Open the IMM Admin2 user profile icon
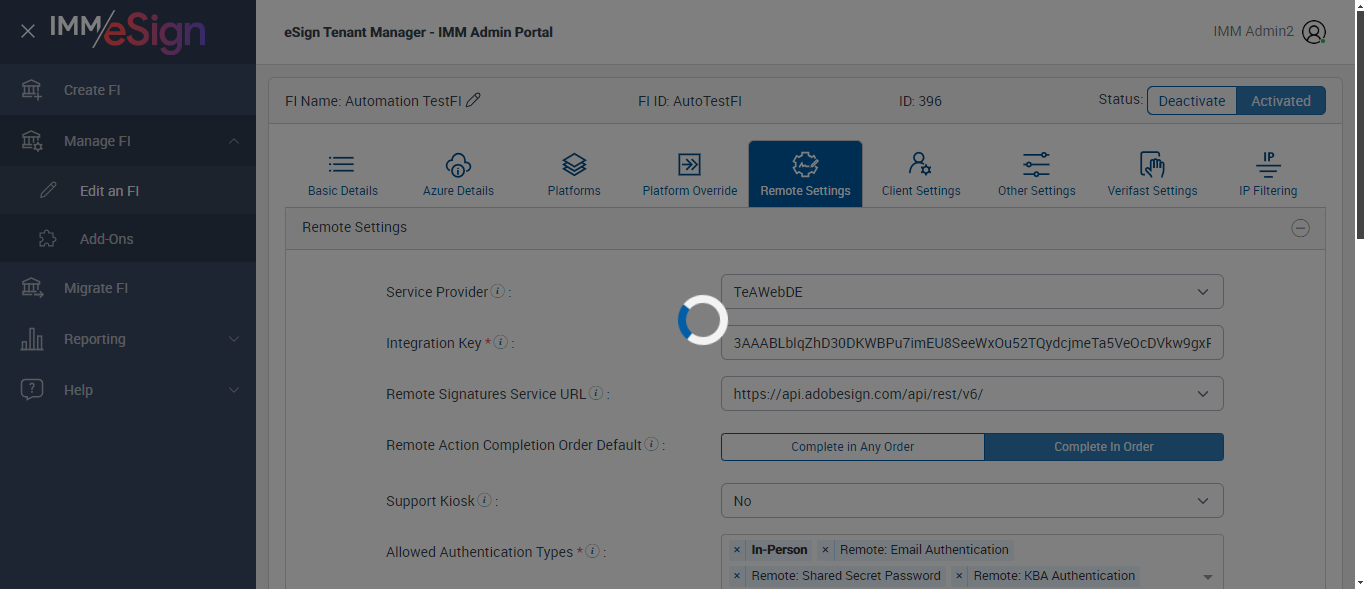This screenshot has width=1366, height=589. point(1314,32)
